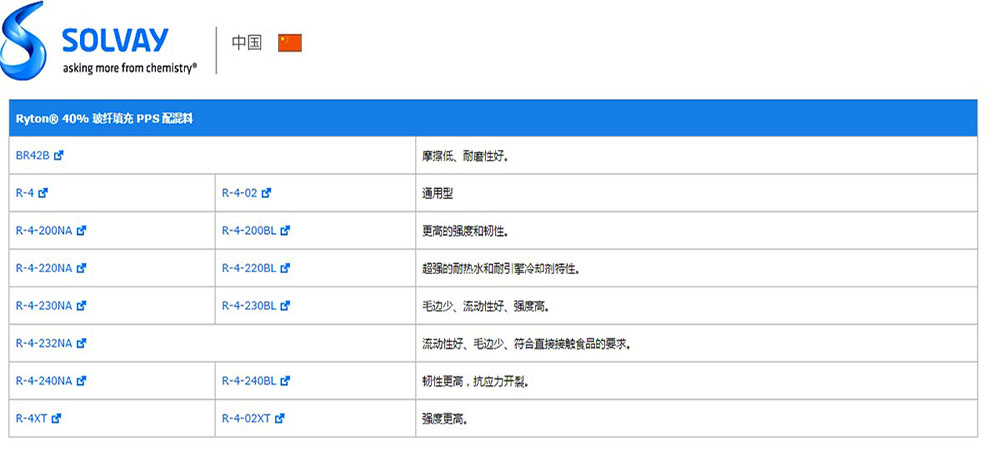Open the R-4-220NA product link

click(x=44, y=268)
